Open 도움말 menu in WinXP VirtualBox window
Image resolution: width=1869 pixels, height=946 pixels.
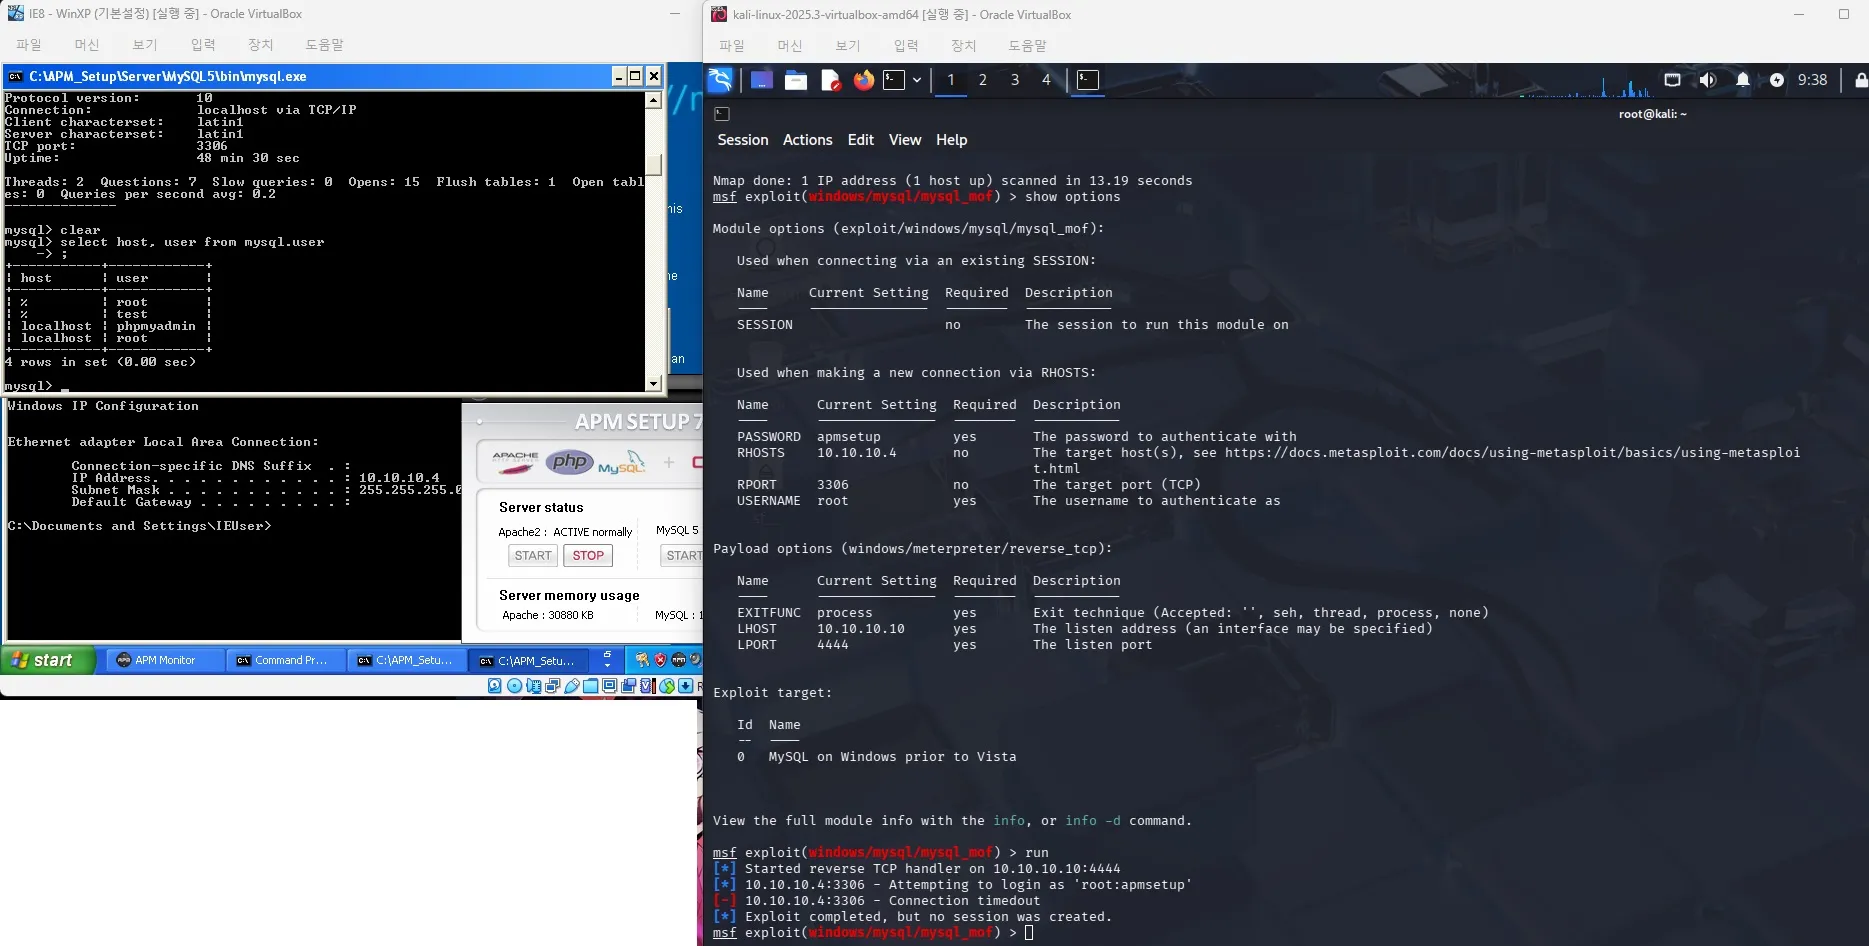(x=324, y=45)
